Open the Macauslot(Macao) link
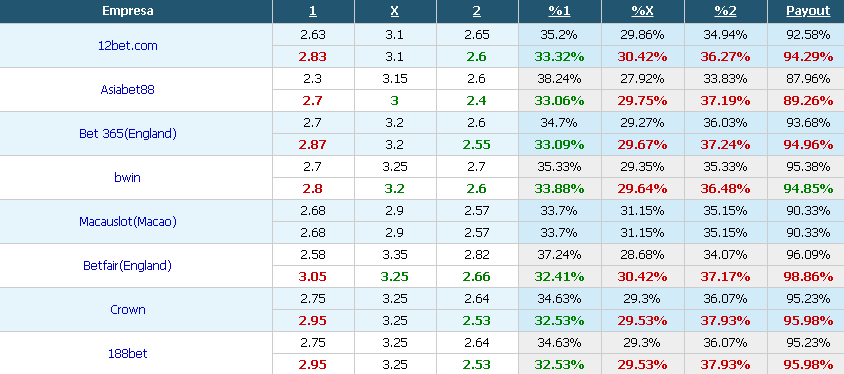Viewport: 844px width, 374px height. coord(128,222)
